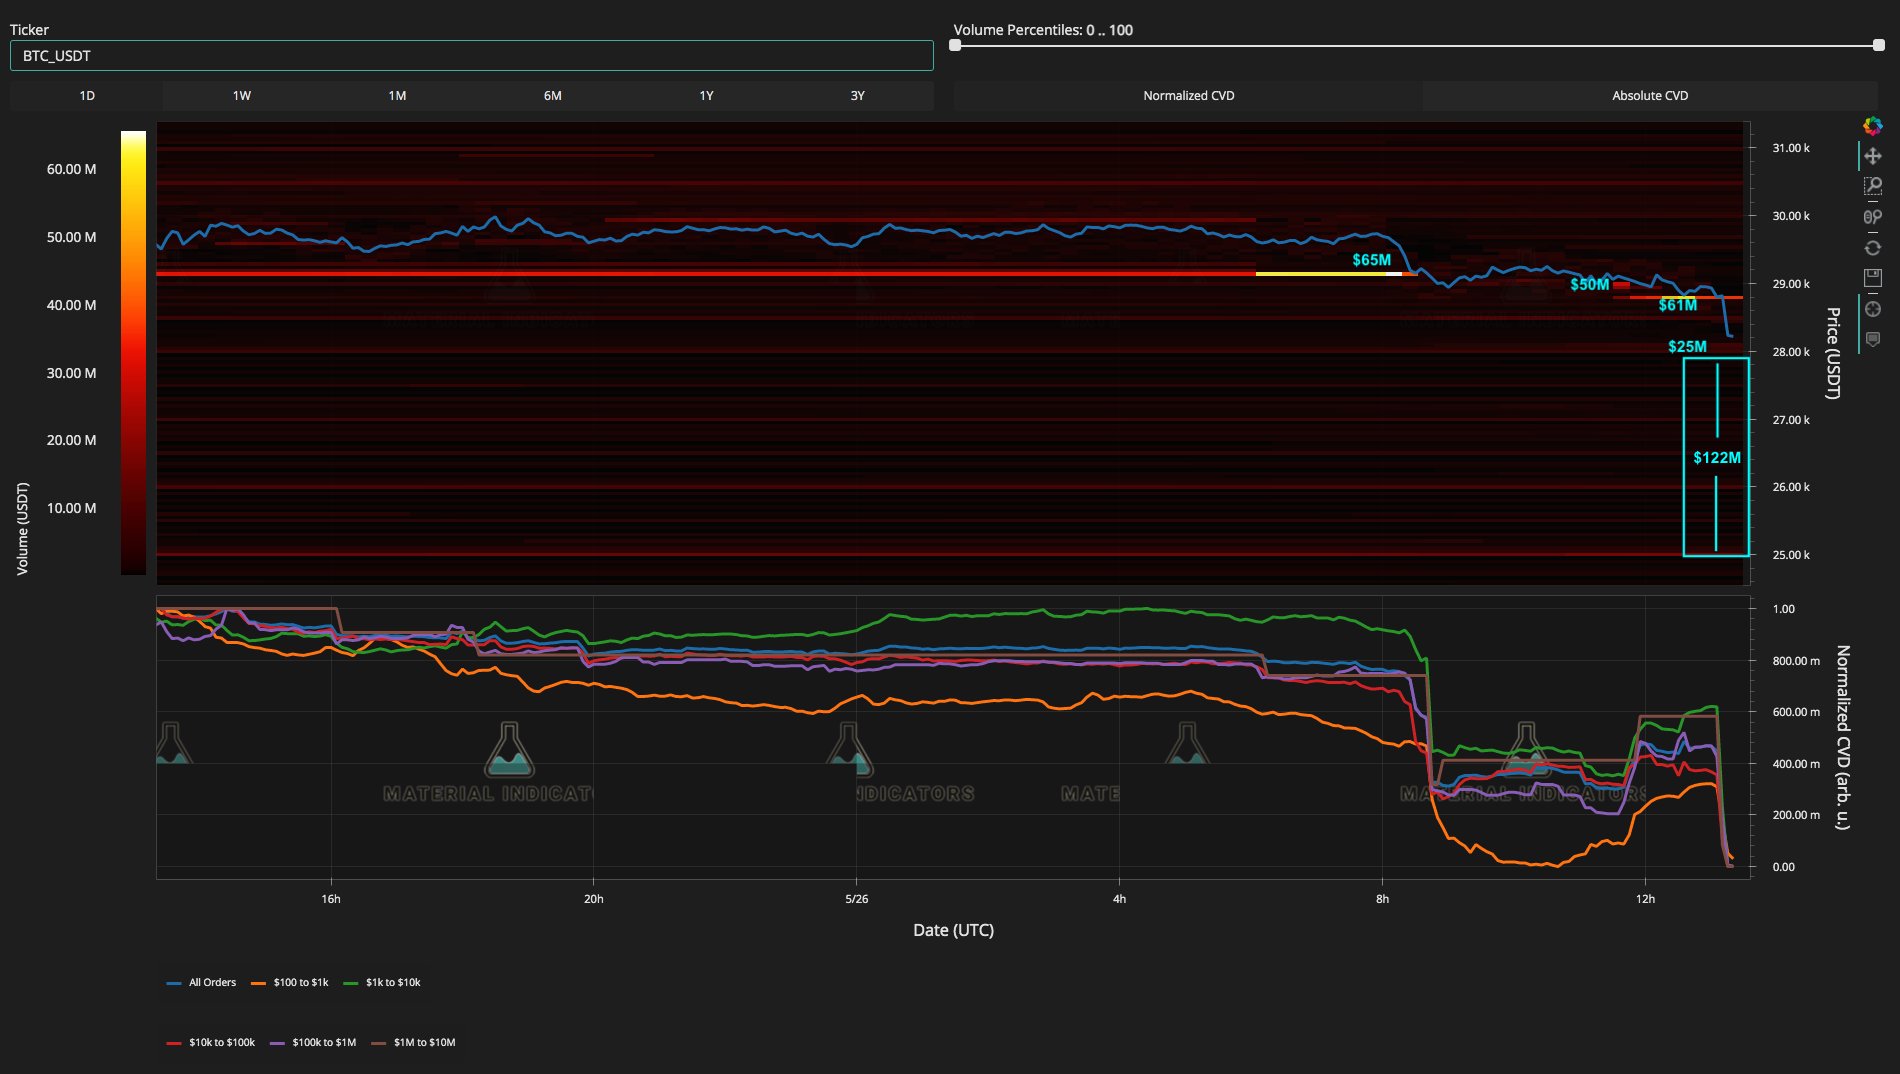Switch timeframe to 1W
The width and height of the screenshot is (1900, 1074).
pos(241,96)
